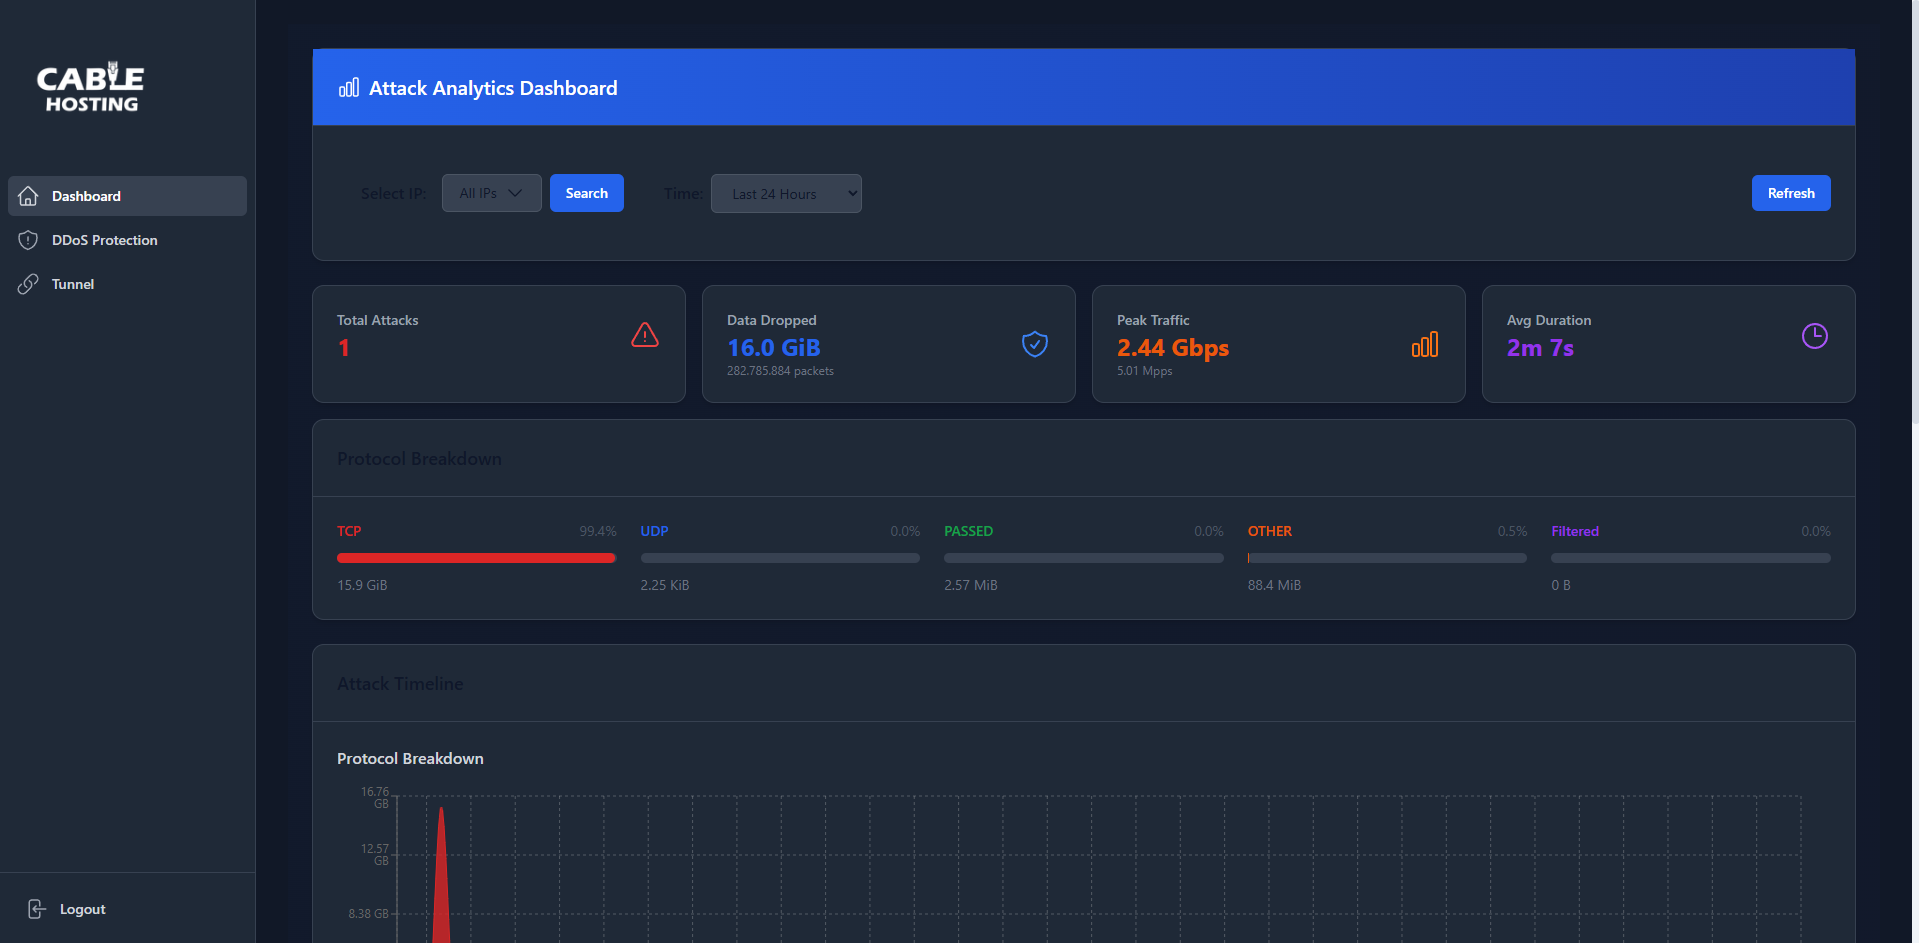Open the Last 24 Hours time dropdown
Image resolution: width=1919 pixels, height=943 pixels.
tap(786, 193)
